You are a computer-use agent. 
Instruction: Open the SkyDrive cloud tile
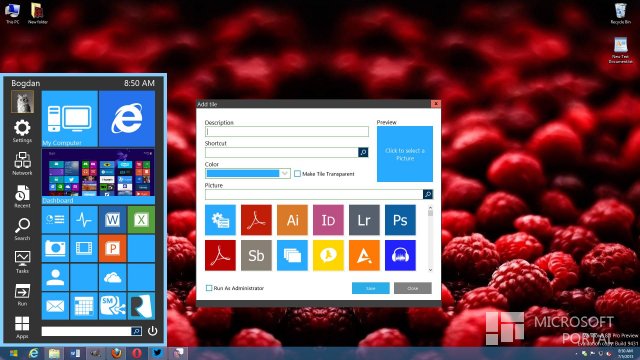(113, 277)
